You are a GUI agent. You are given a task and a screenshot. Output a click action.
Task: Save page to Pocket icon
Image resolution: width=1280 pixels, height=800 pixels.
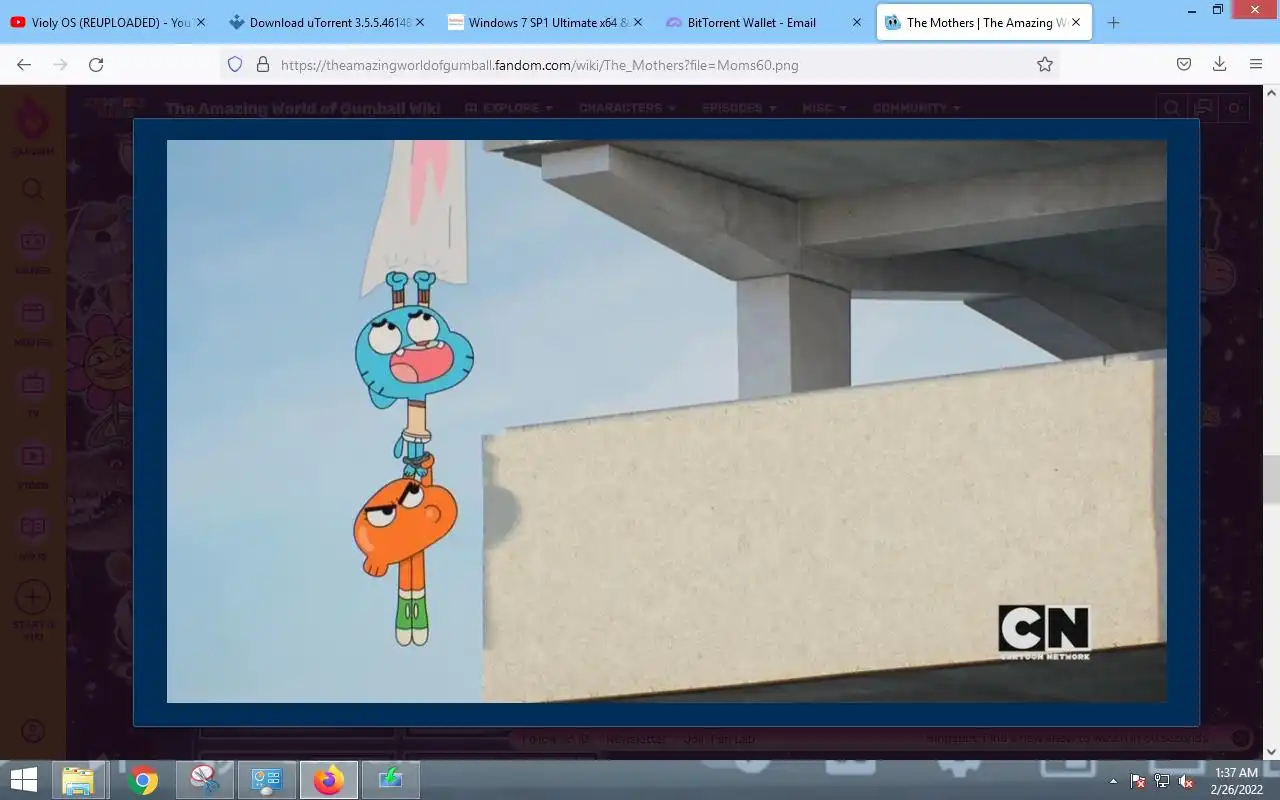click(1183, 64)
